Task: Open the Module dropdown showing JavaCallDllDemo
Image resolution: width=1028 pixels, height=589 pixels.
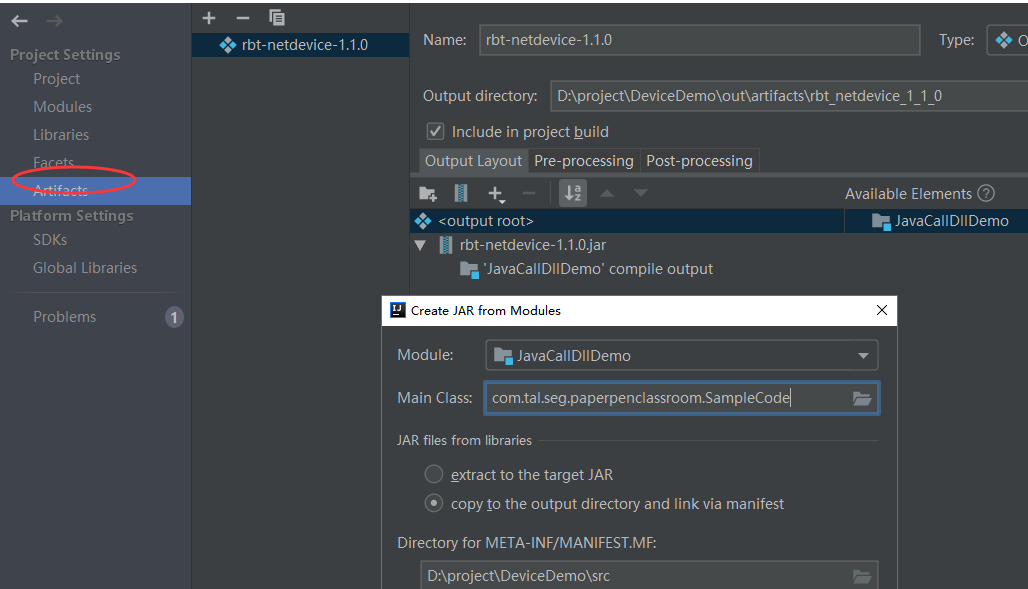Action: coord(681,355)
